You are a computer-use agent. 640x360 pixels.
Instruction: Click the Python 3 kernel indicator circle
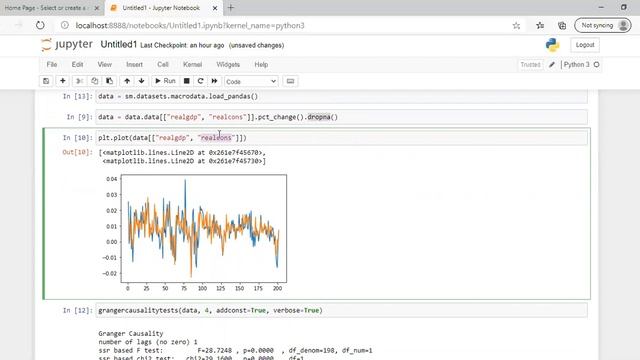click(x=596, y=64)
